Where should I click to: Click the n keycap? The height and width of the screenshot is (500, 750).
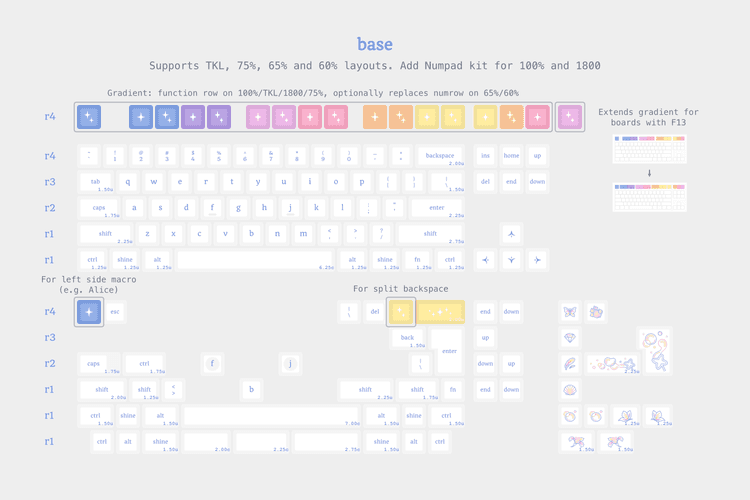pos(277,234)
